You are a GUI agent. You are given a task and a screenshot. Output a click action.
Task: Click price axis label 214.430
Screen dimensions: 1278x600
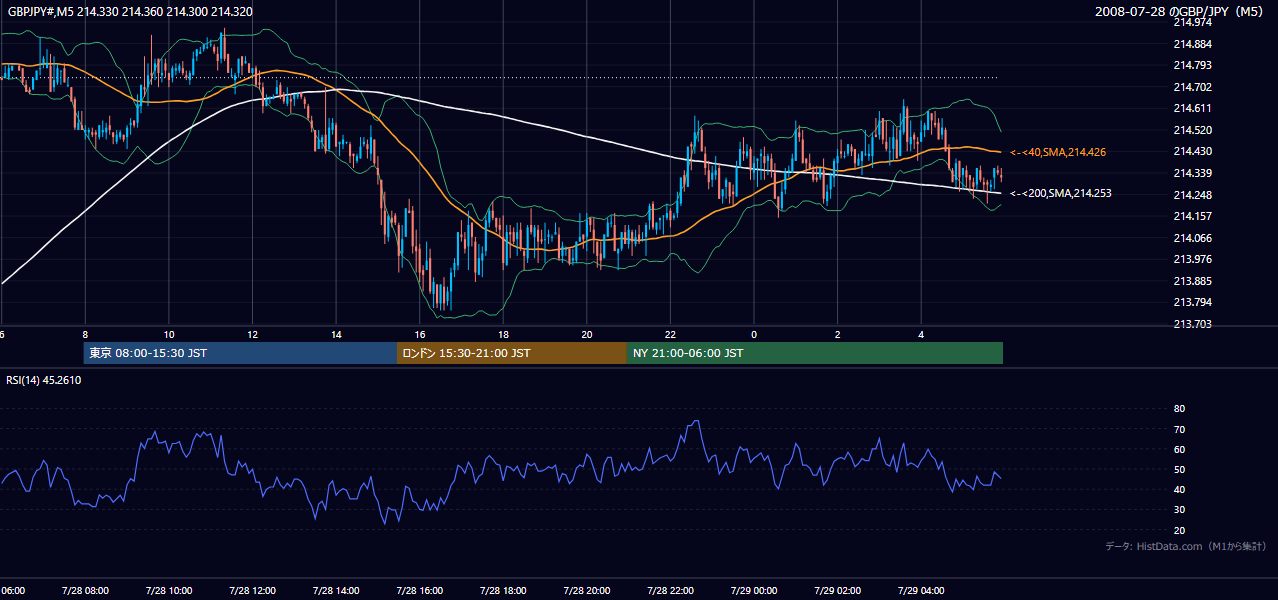[x=1191, y=152]
